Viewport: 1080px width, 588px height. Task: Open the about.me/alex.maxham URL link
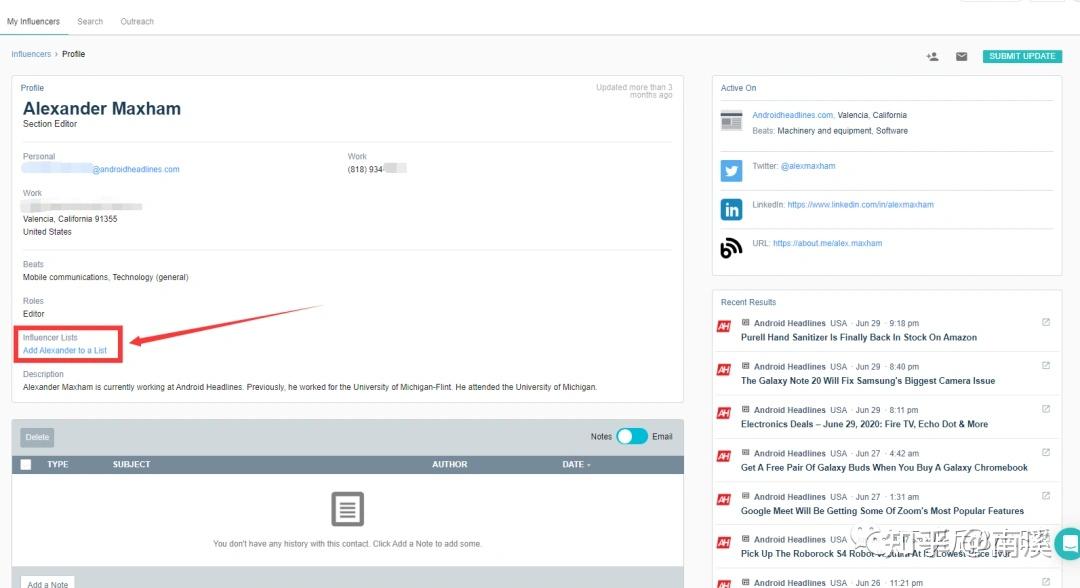pos(827,243)
